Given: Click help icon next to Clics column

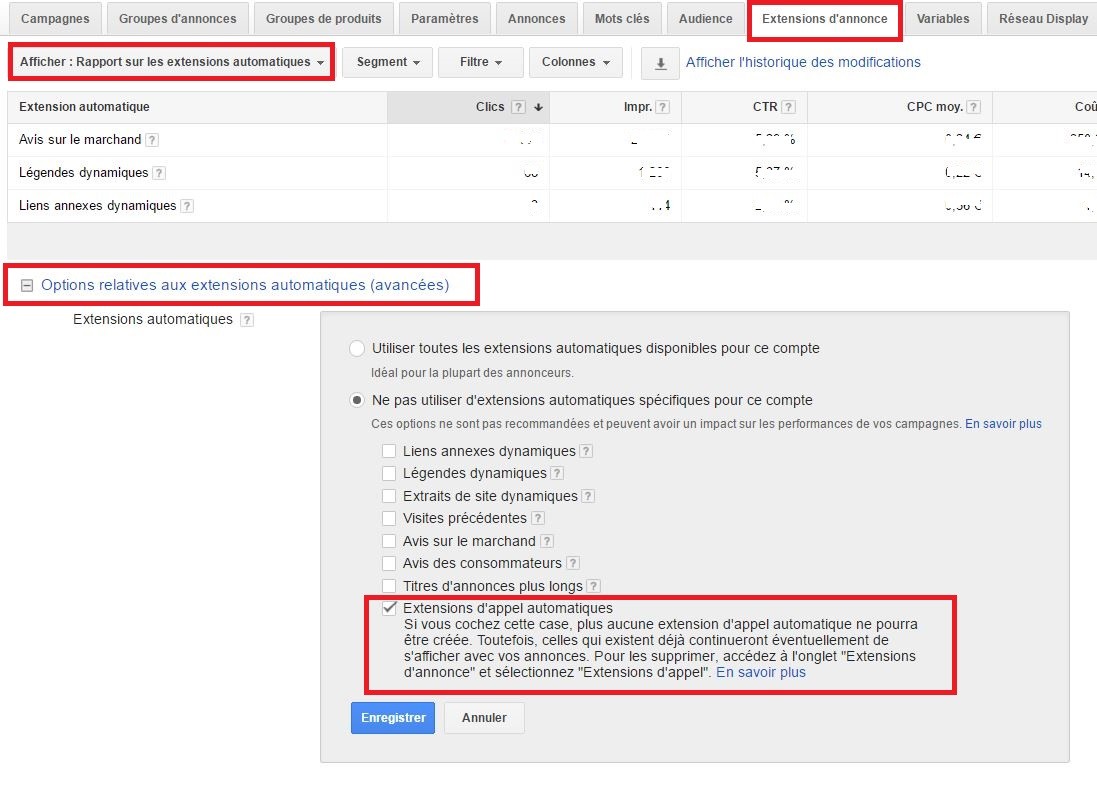Looking at the screenshot, I should click(518, 108).
